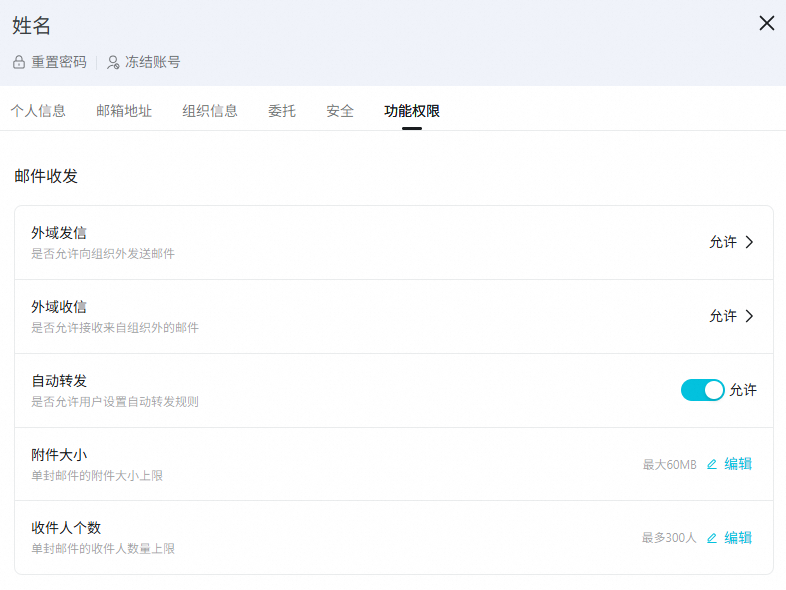The width and height of the screenshot is (786, 590).
Task: Expand 外域发信 chevron arrow
Action: pos(749,242)
